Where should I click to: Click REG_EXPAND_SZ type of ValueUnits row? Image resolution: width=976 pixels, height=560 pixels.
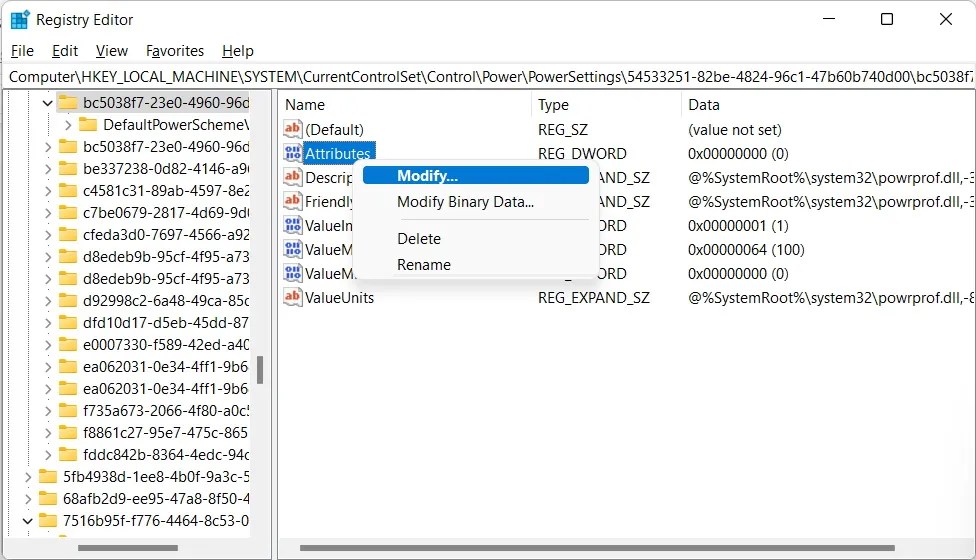point(594,297)
